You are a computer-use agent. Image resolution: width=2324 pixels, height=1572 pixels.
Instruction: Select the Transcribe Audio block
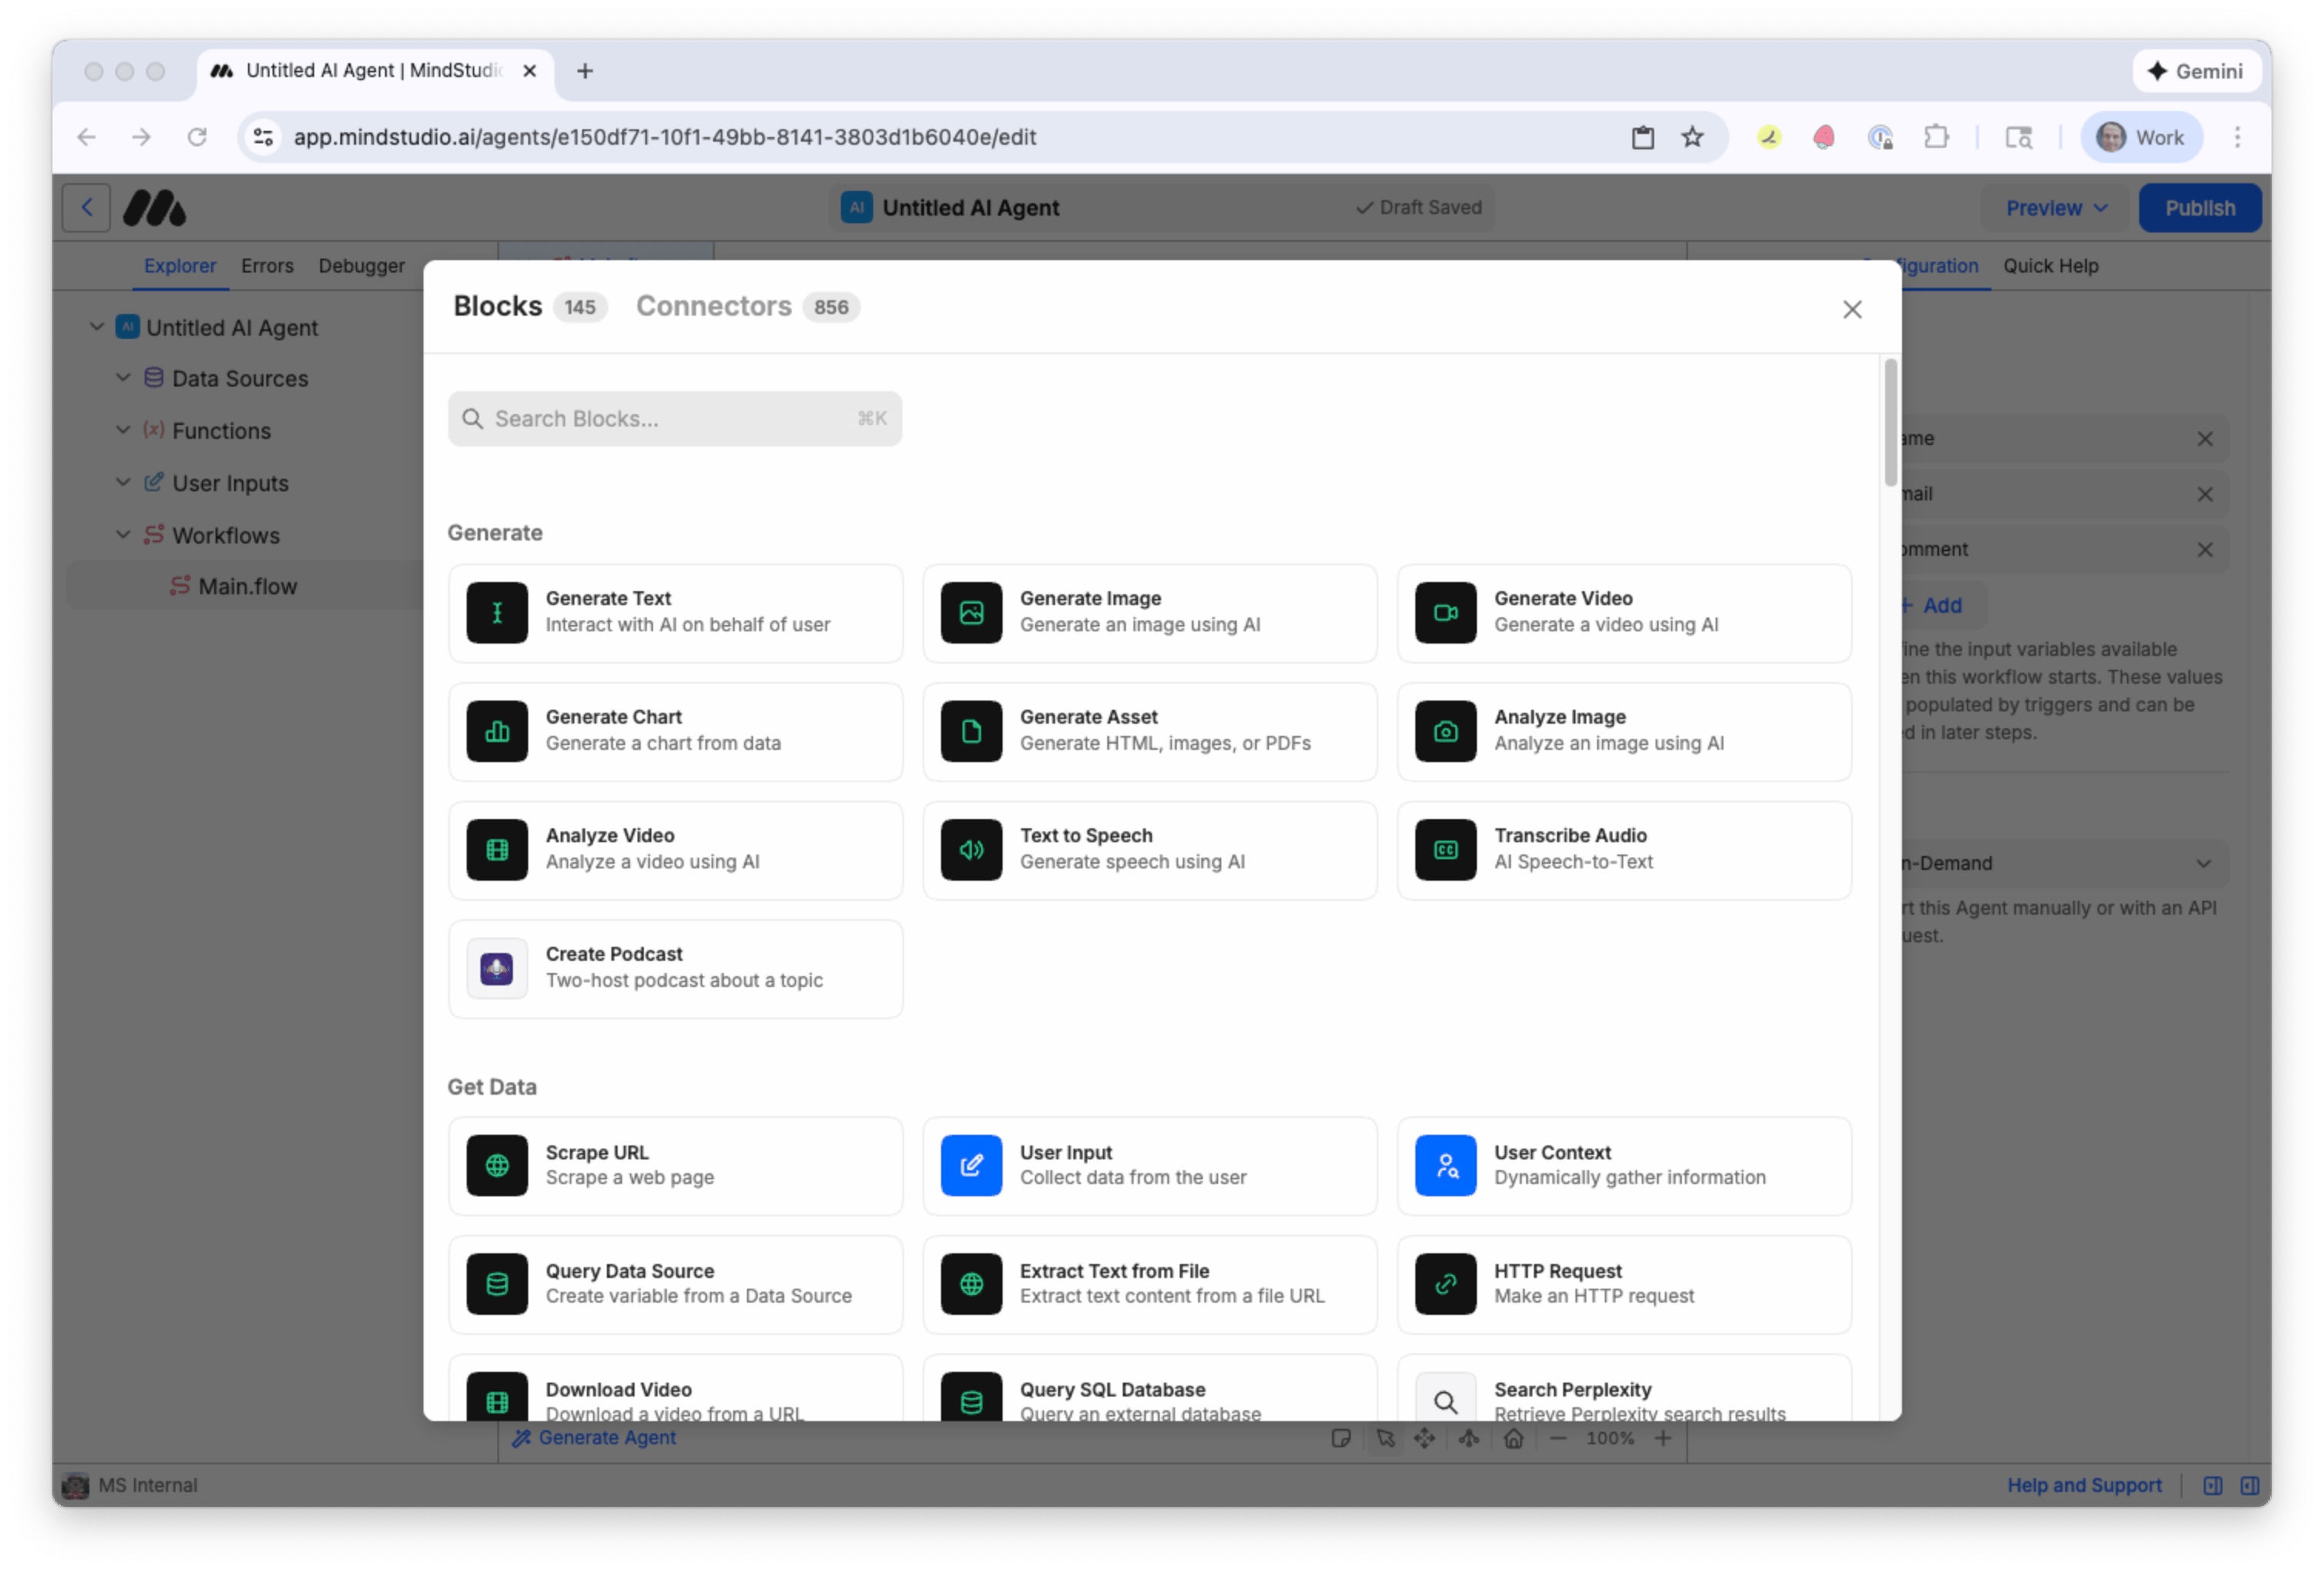point(1624,849)
